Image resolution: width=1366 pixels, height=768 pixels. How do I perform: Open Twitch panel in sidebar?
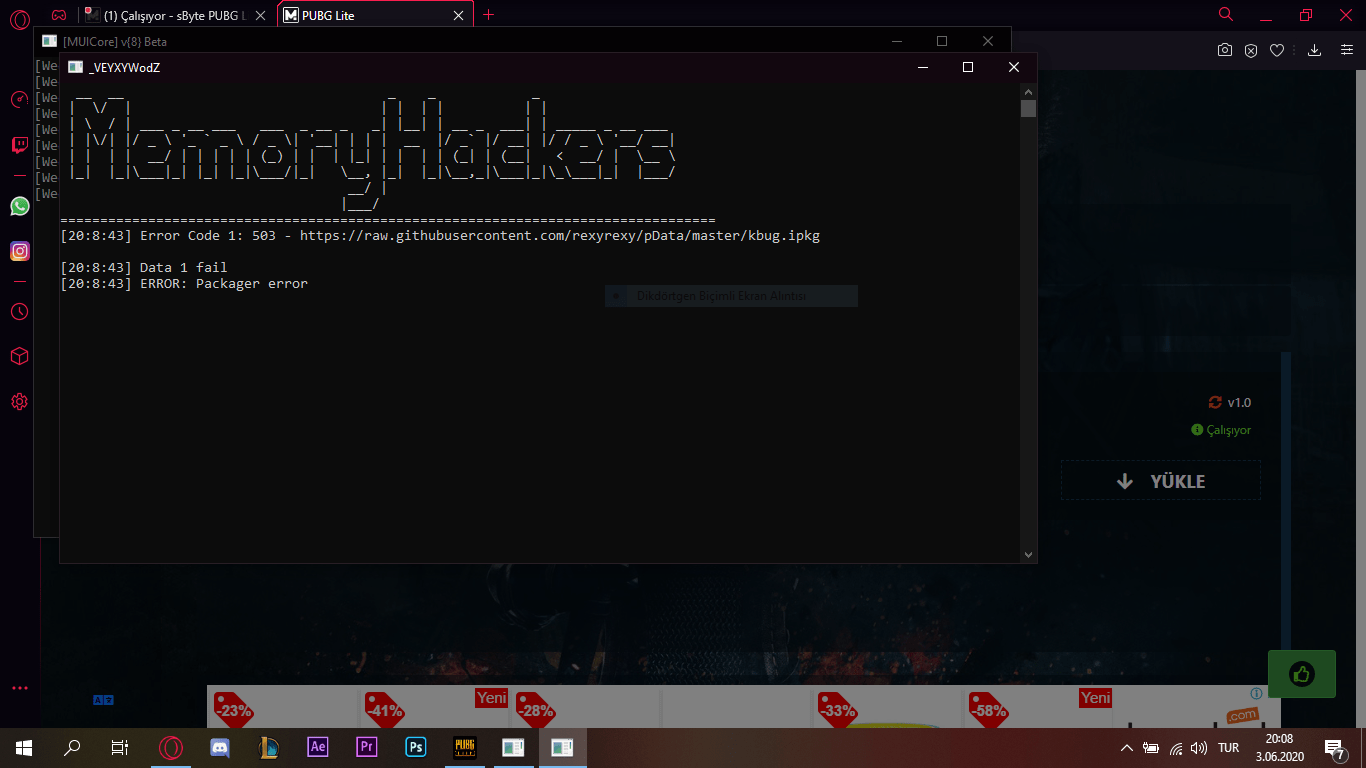pyautogui.click(x=19, y=146)
